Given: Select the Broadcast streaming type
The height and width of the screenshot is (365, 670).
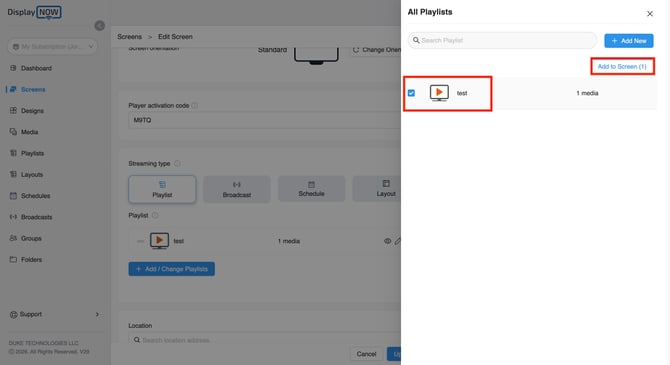Looking at the screenshot, I should pos(237,189).
